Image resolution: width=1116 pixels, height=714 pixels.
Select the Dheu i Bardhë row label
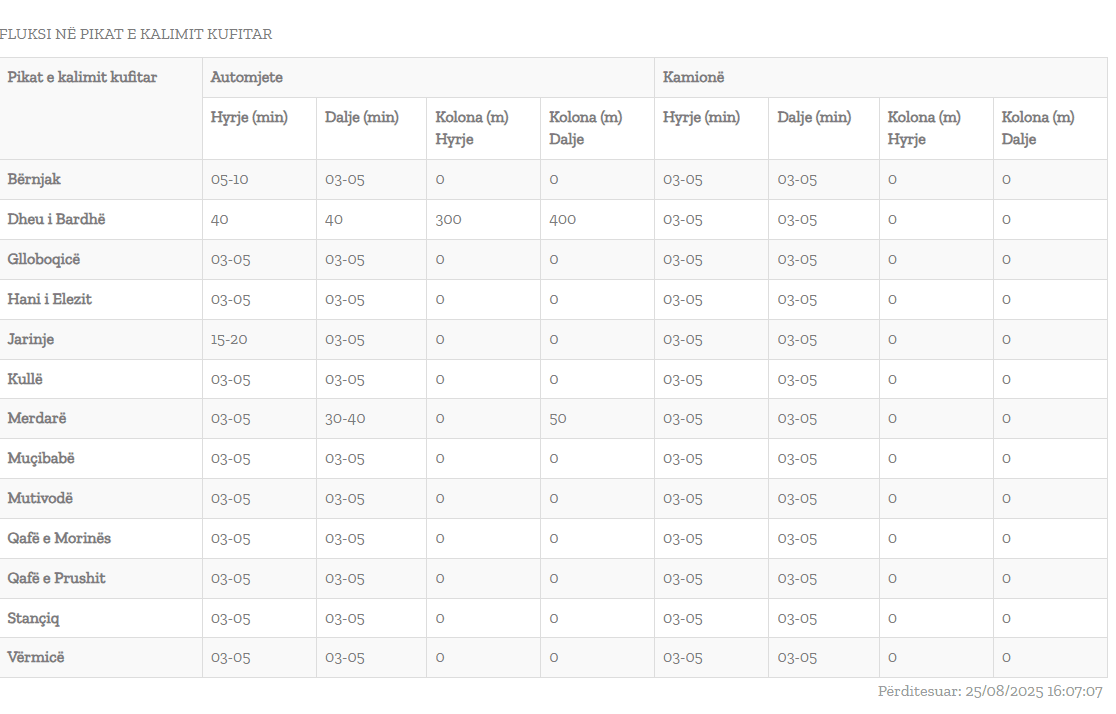tap(56, 219)
